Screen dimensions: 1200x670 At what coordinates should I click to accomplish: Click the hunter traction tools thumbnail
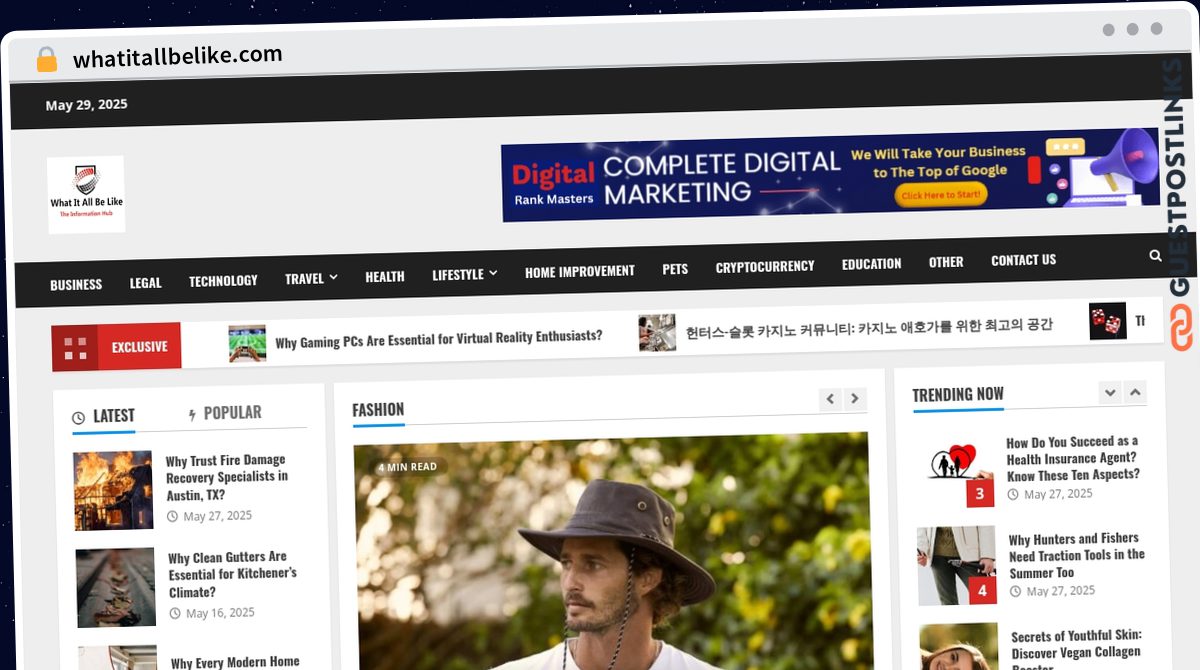click(x=957, y=565)
